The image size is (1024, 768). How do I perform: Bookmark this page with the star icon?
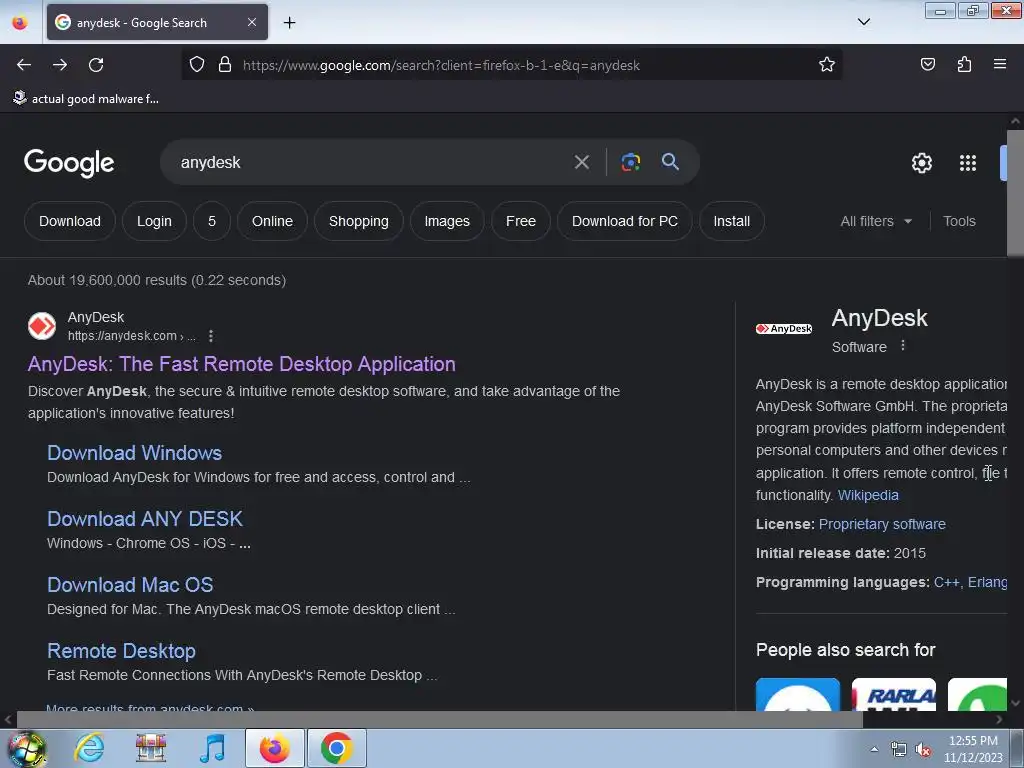pyautogui.click(x=827, y=65)
